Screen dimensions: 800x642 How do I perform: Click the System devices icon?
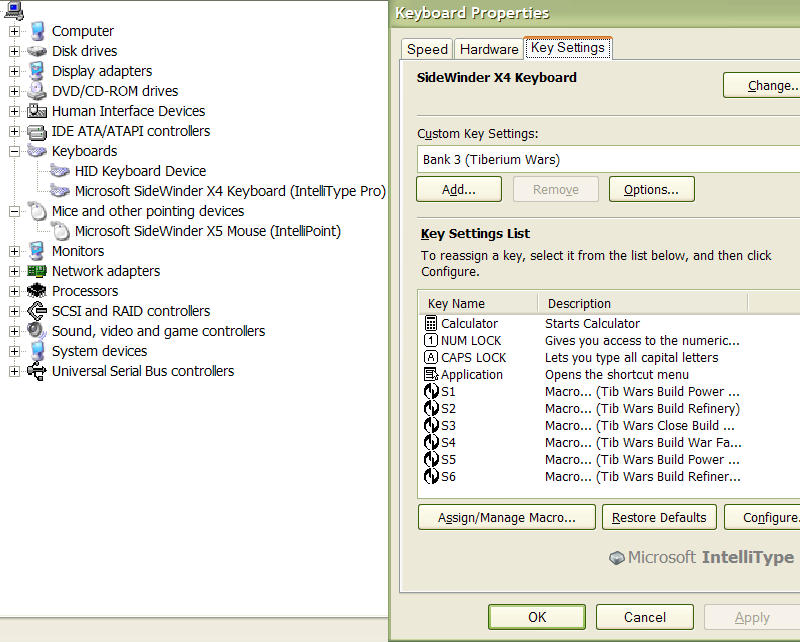(x=37, y=351)
